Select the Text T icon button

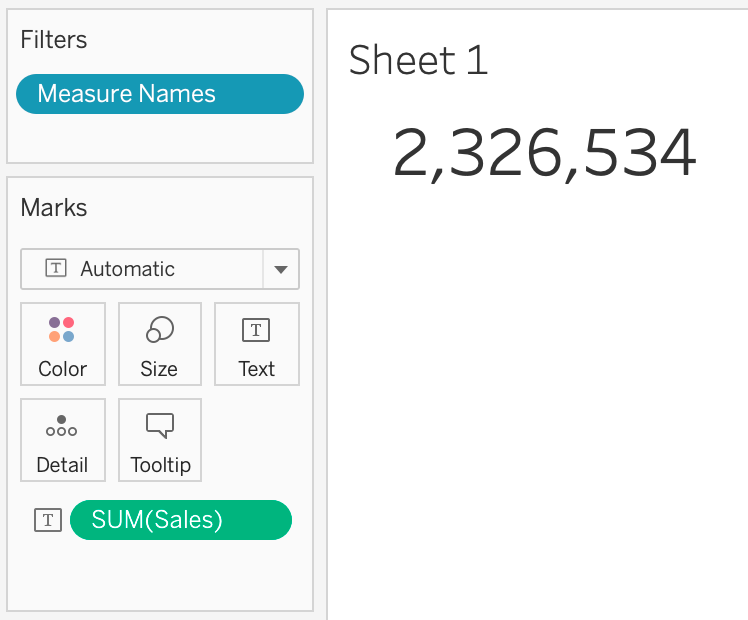[256, 330]
